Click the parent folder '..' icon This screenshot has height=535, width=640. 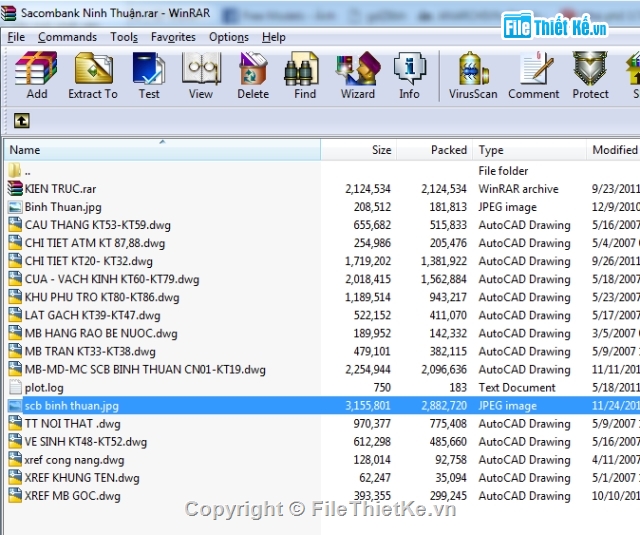coord(15,170)
